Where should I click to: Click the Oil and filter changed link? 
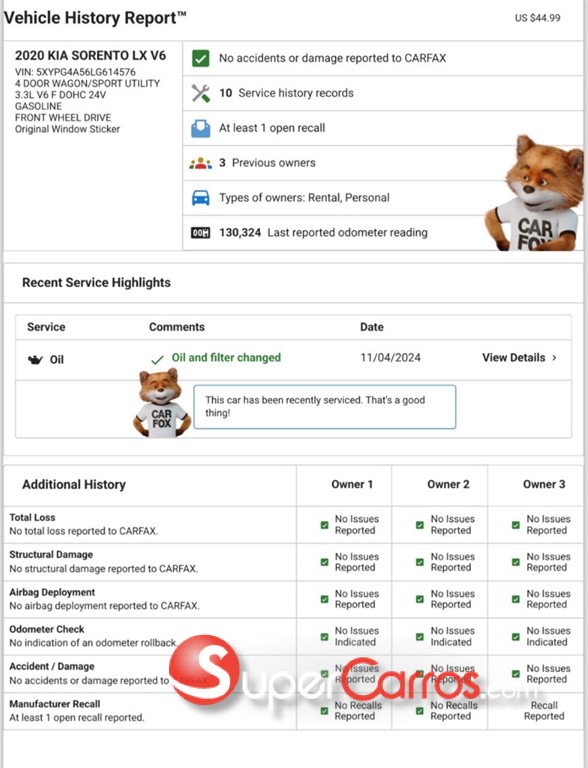click(226, 358)
